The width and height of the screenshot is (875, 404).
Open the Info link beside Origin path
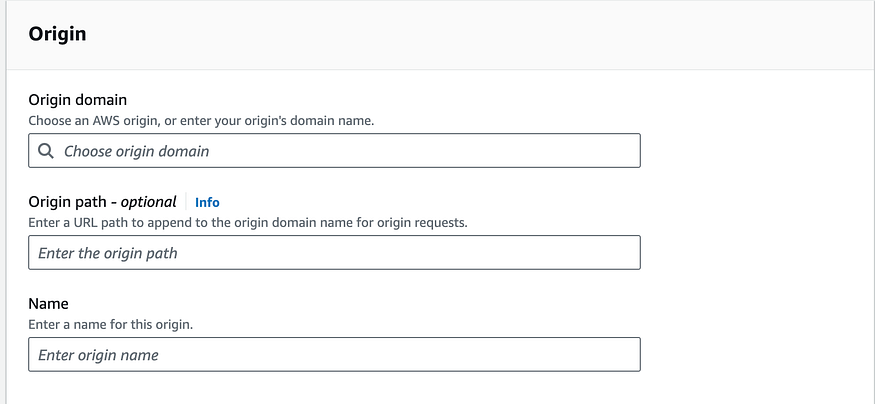[x=207, y=202]
